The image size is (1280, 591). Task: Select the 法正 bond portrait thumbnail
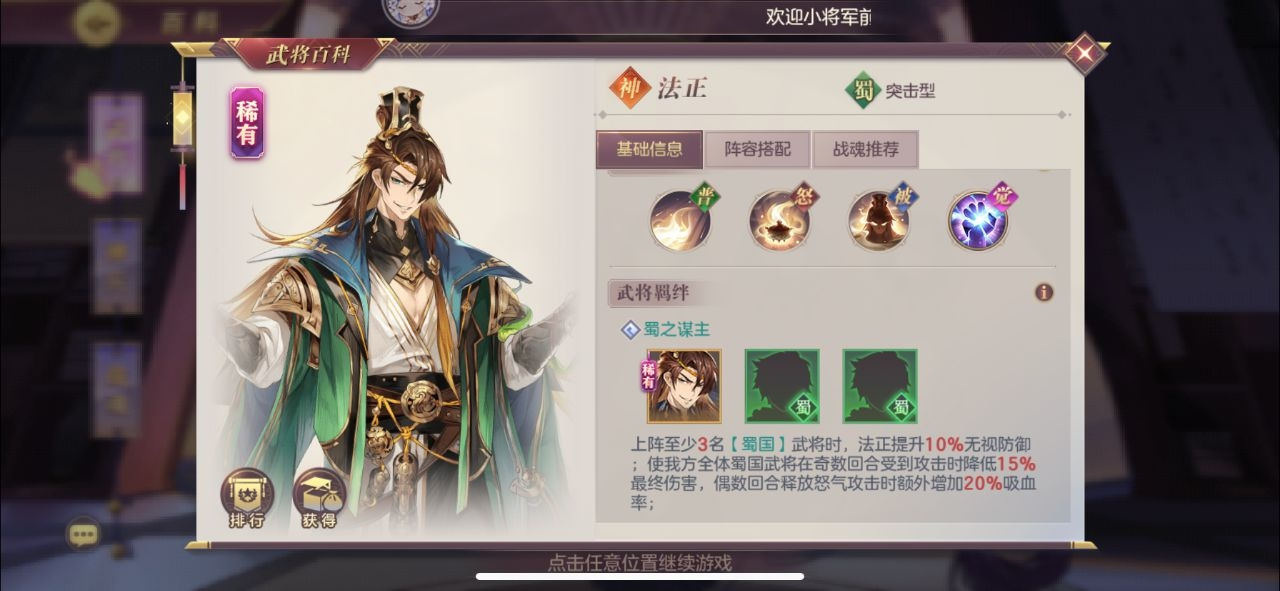[x=683, y=385]
